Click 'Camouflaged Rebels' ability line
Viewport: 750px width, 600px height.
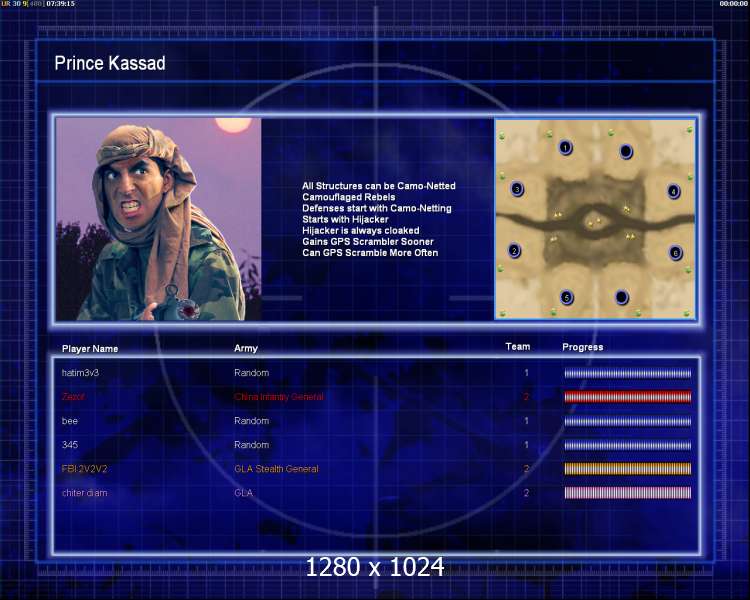tap(349, 197)
